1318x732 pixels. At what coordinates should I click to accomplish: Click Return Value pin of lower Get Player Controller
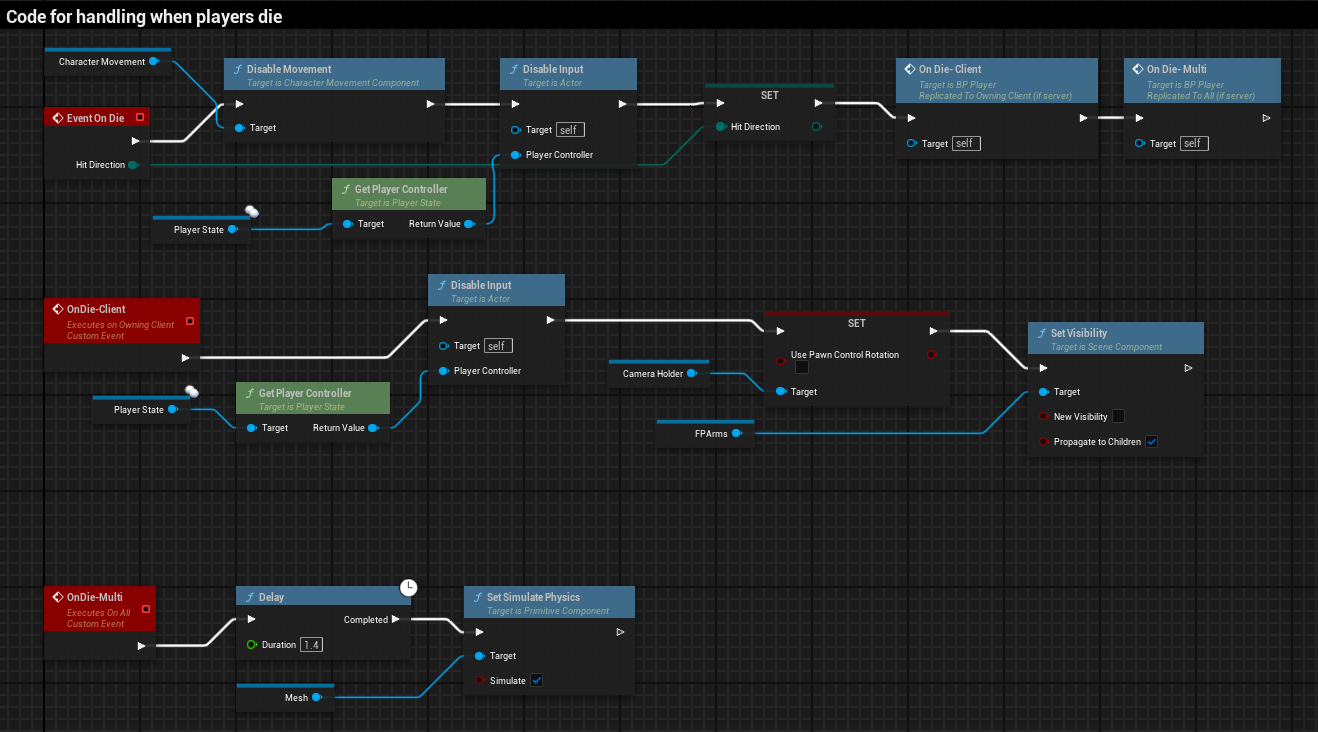click(x=373, y=428)
